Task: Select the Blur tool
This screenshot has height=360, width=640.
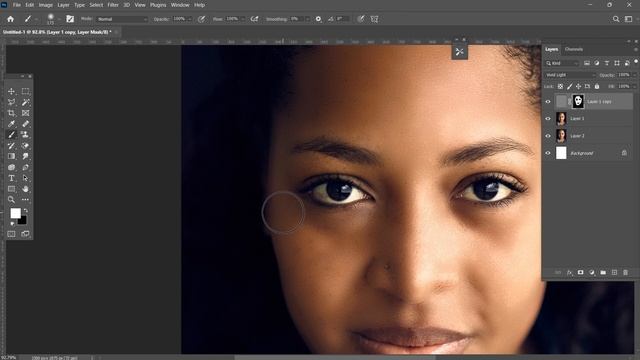Action: [25, 156]
